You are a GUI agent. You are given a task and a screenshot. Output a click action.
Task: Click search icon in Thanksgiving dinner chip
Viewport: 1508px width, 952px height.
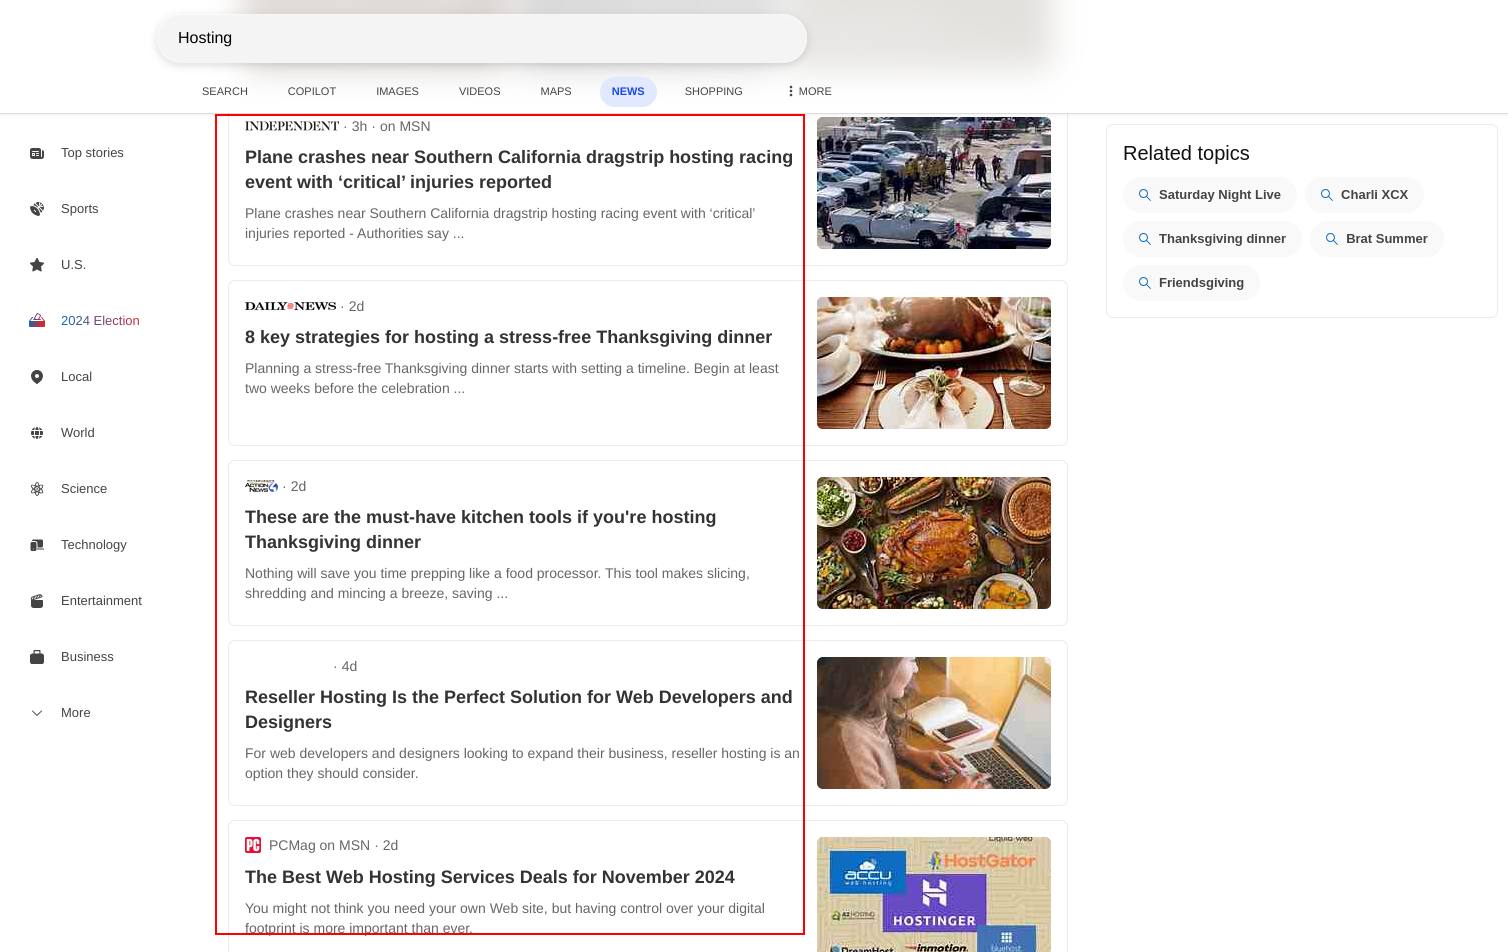[x=1144, y=239]
